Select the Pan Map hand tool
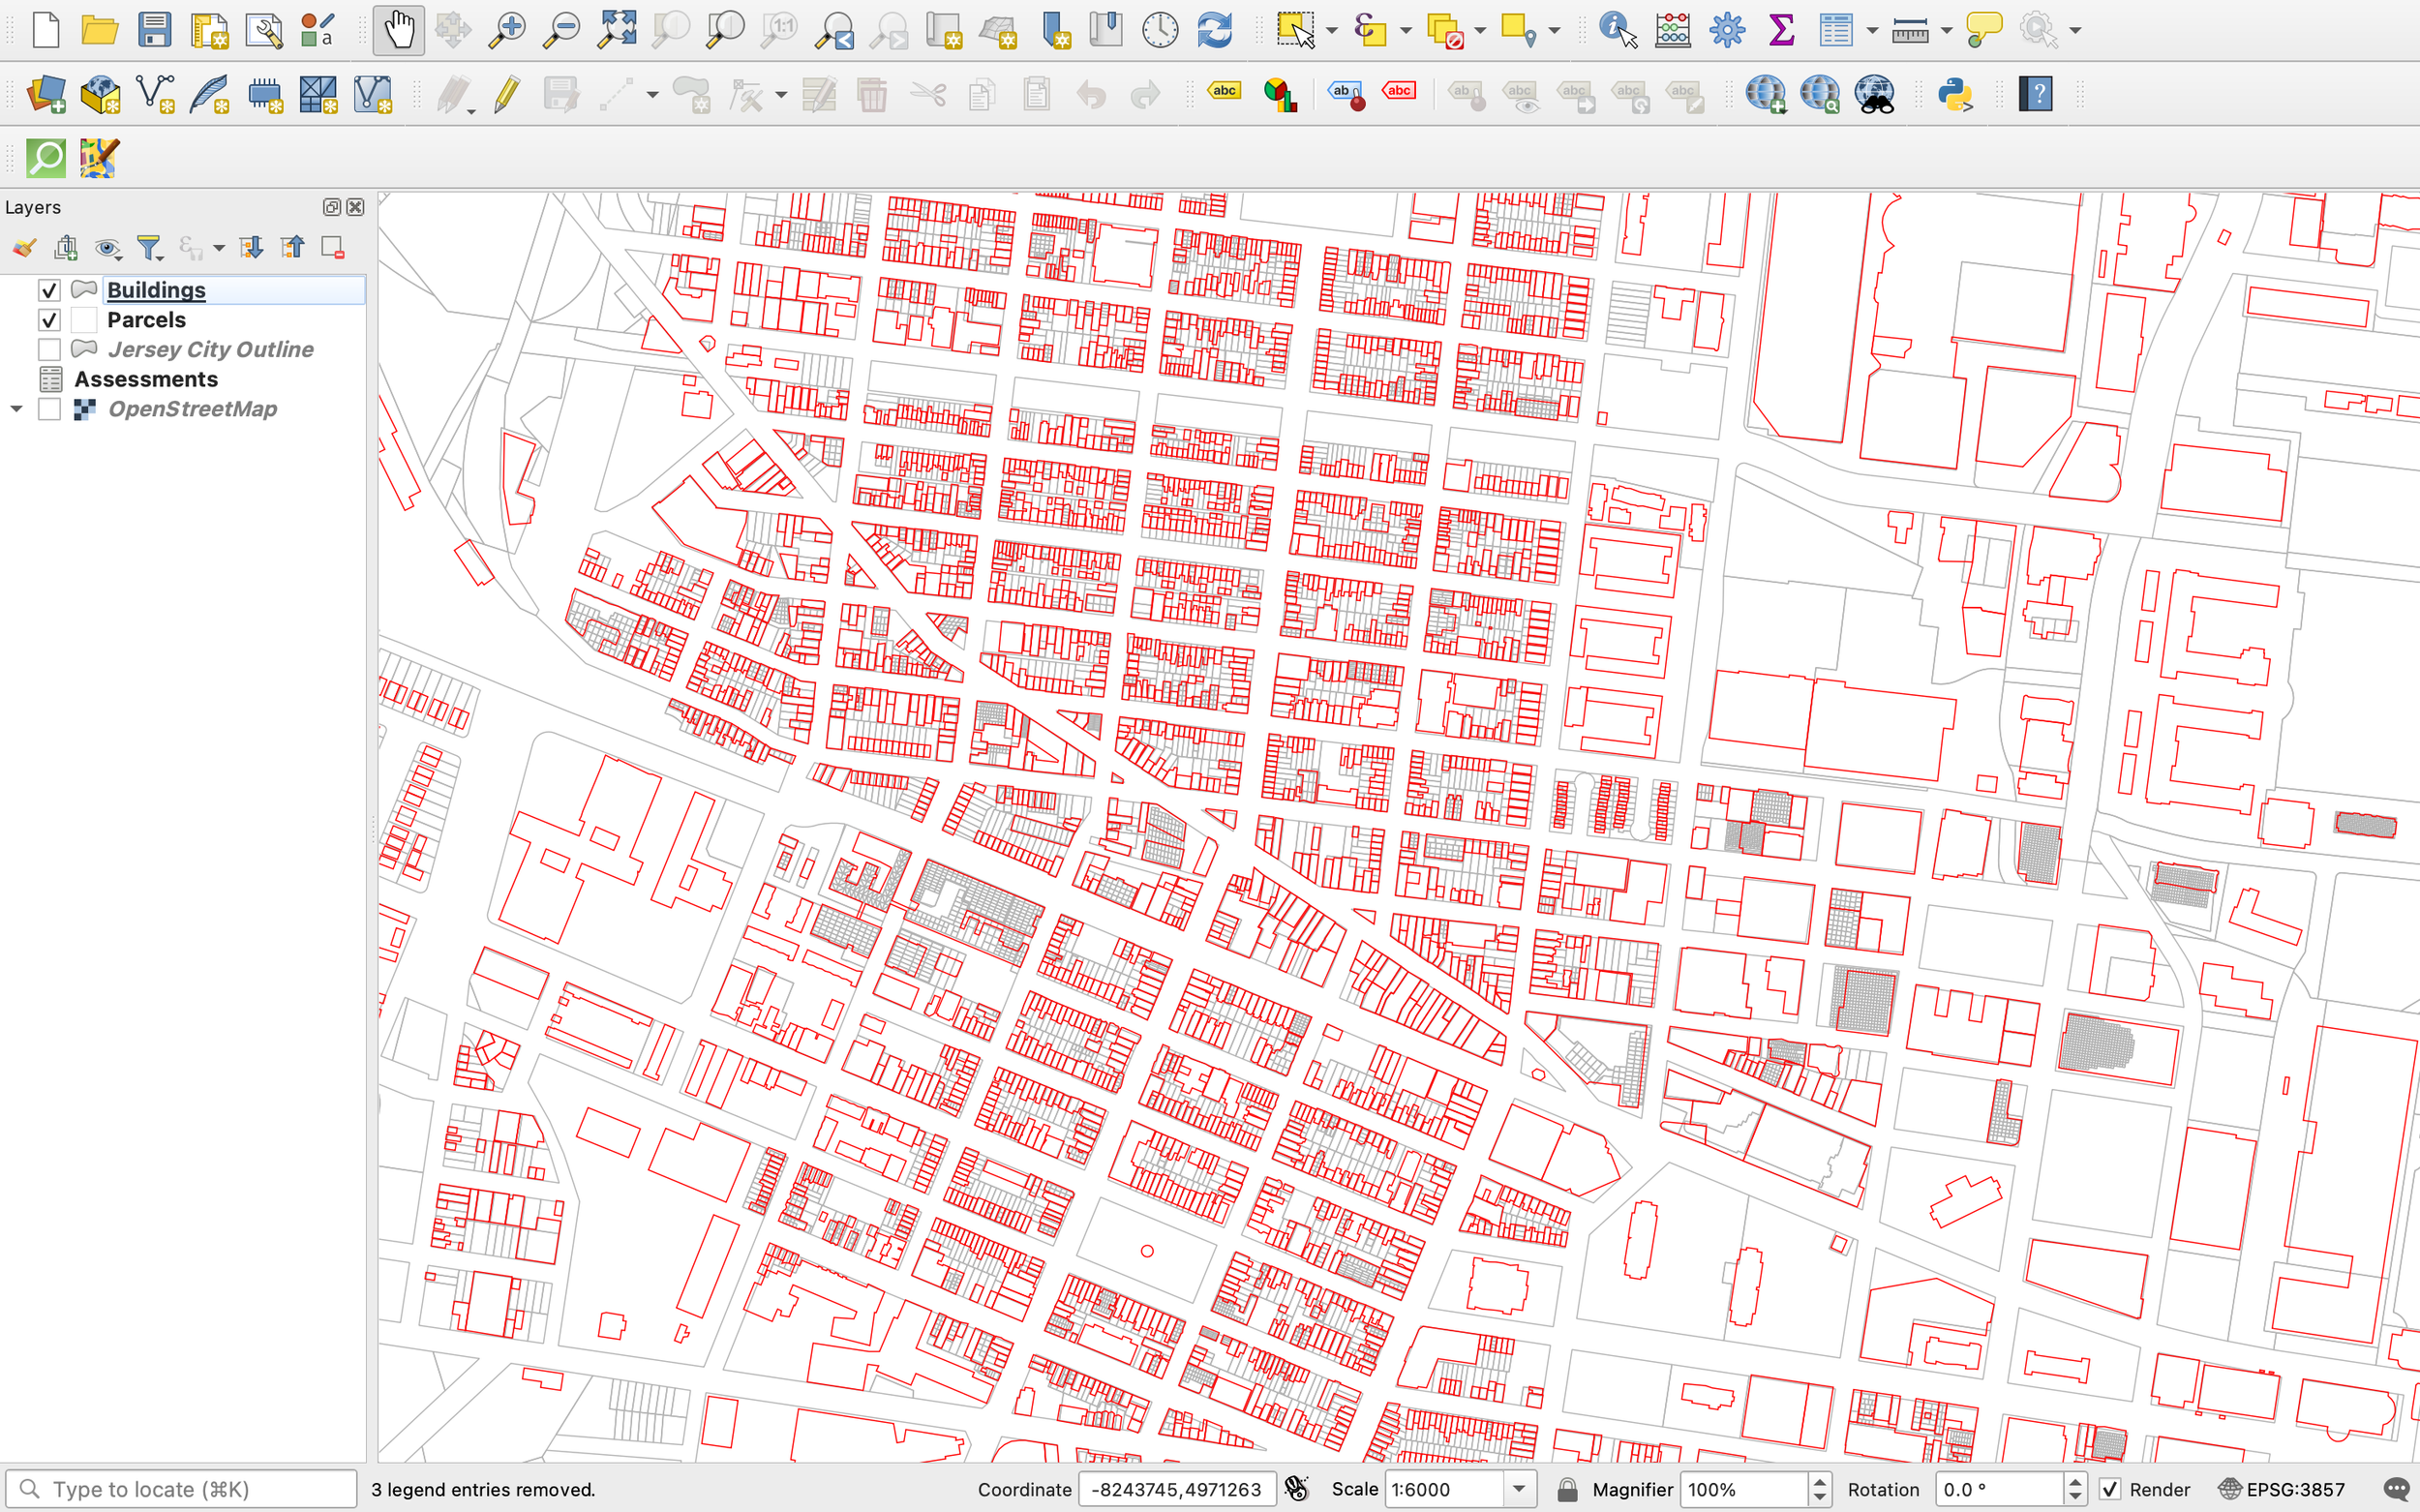Viewport: 2420px width, 1512px height. pos(399,30)
